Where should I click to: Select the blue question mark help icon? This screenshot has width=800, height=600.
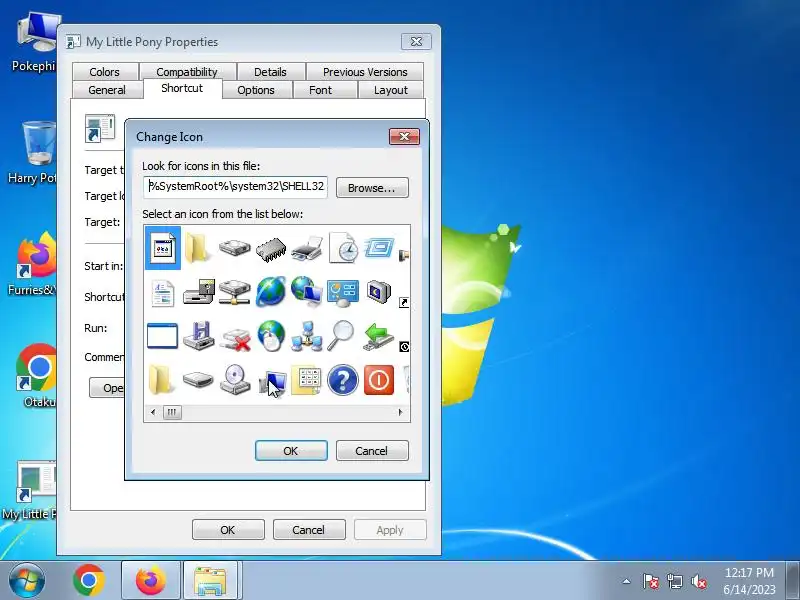343,380
